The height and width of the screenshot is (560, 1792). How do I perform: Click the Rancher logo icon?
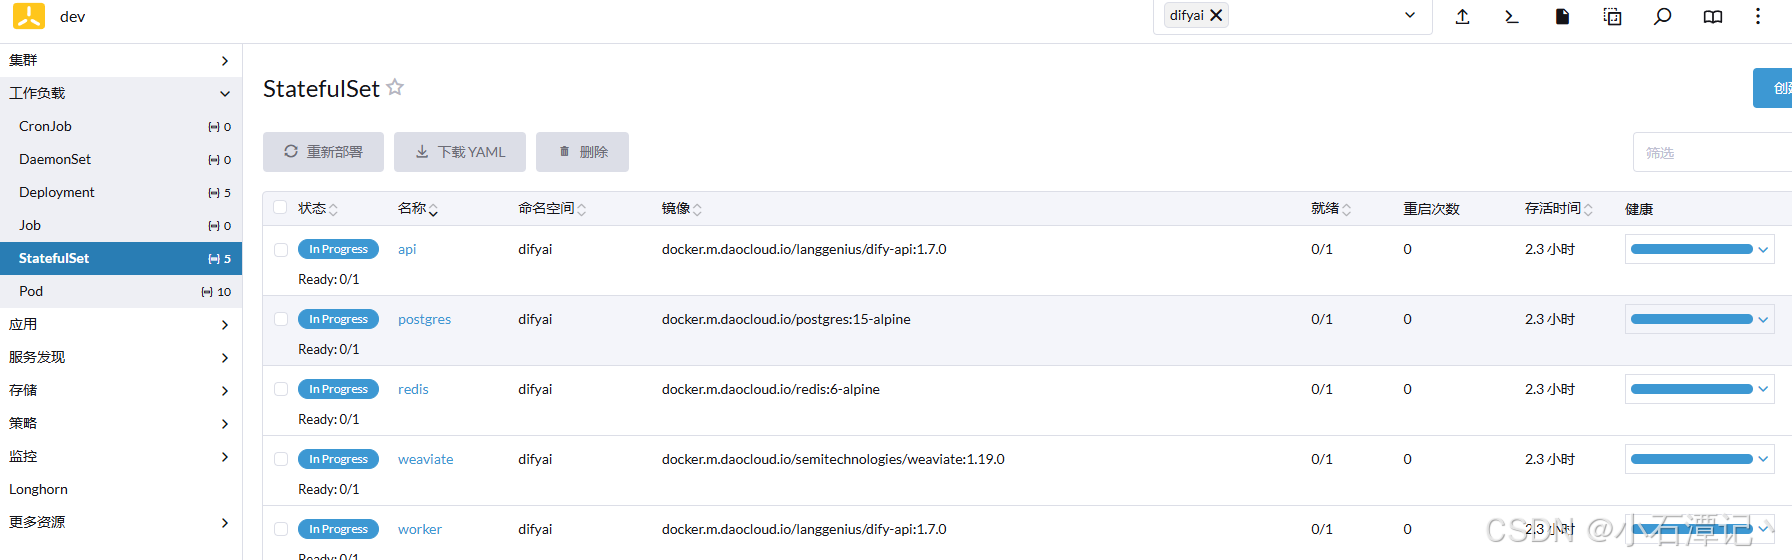click(29, 16)
